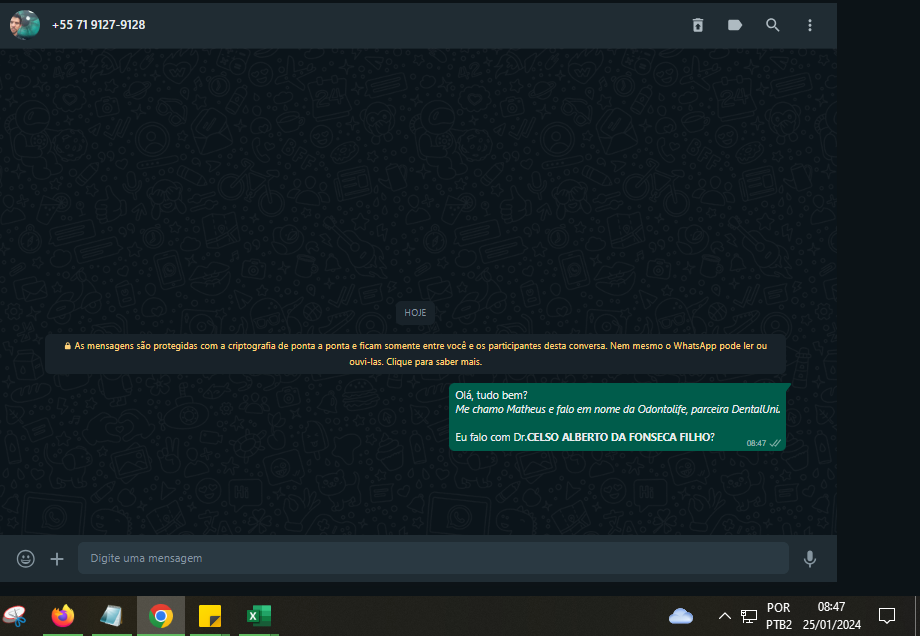Open contact info for +55 71 9127-9128
Viewport: 920px width, 636px height.
point(99,25)
